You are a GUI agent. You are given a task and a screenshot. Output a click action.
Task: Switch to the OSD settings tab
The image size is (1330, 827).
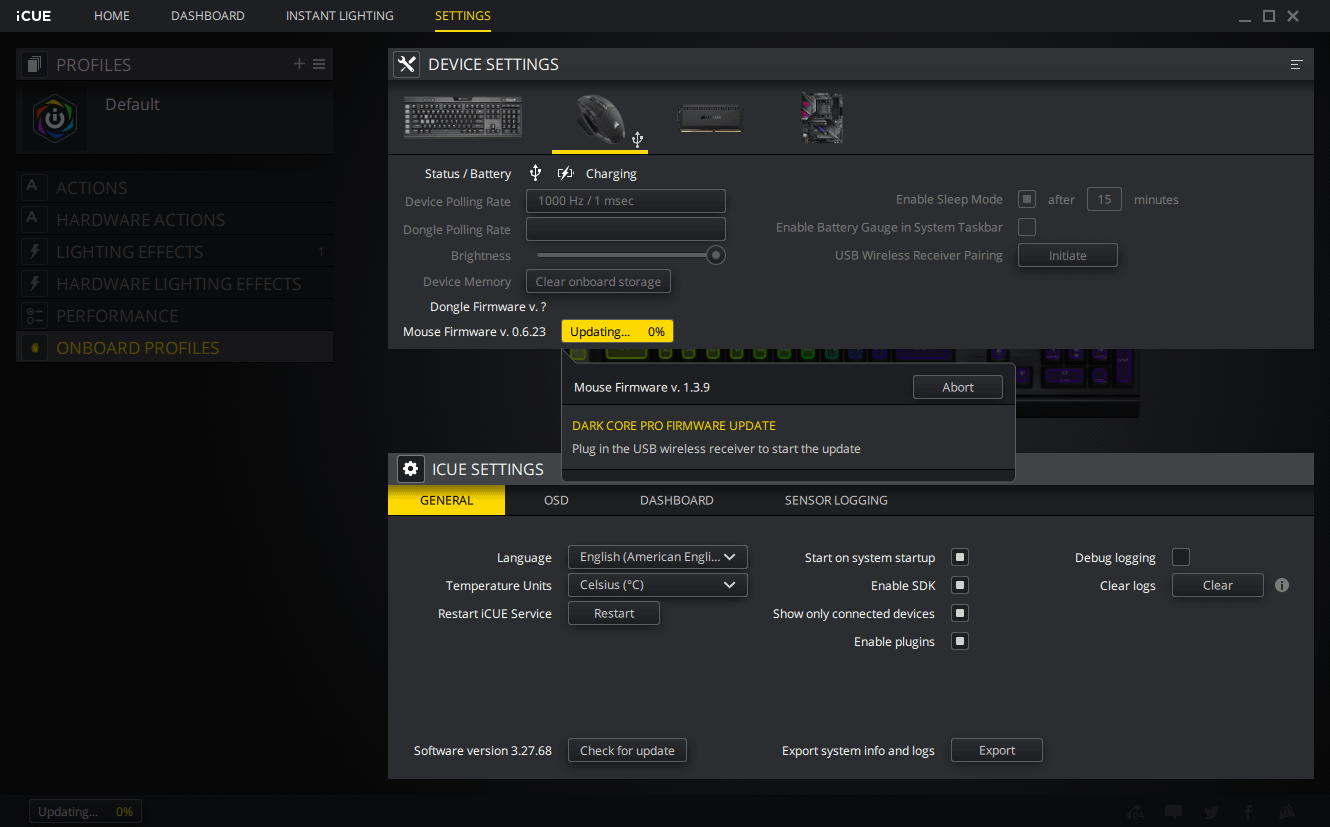(x=556, y=500)
